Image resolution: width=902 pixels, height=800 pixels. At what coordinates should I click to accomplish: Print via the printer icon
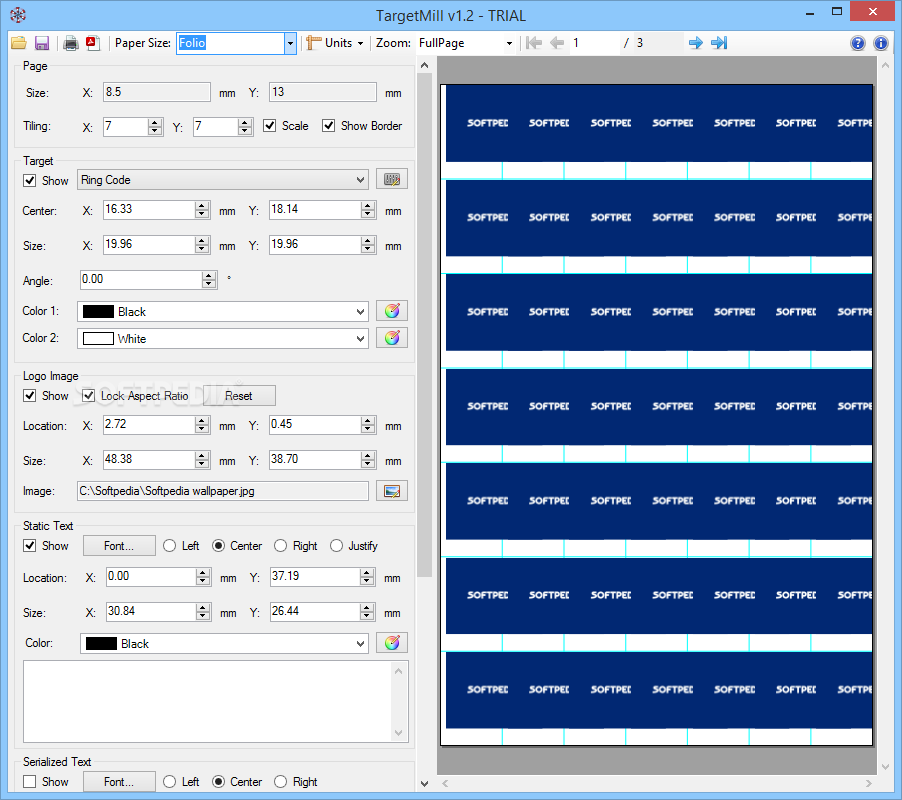pos(71,43)
